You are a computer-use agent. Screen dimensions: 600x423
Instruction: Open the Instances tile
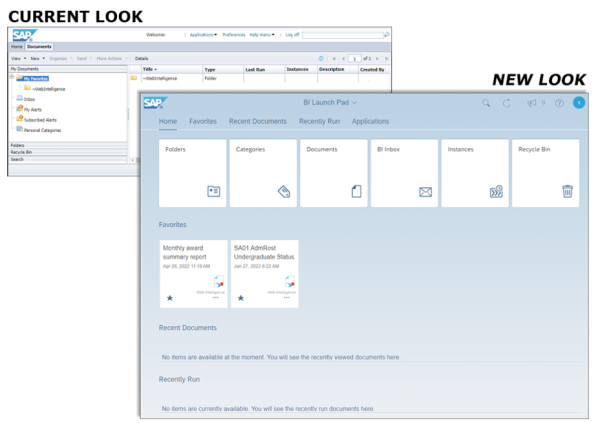pyautogui.click(x=475, y=173)
